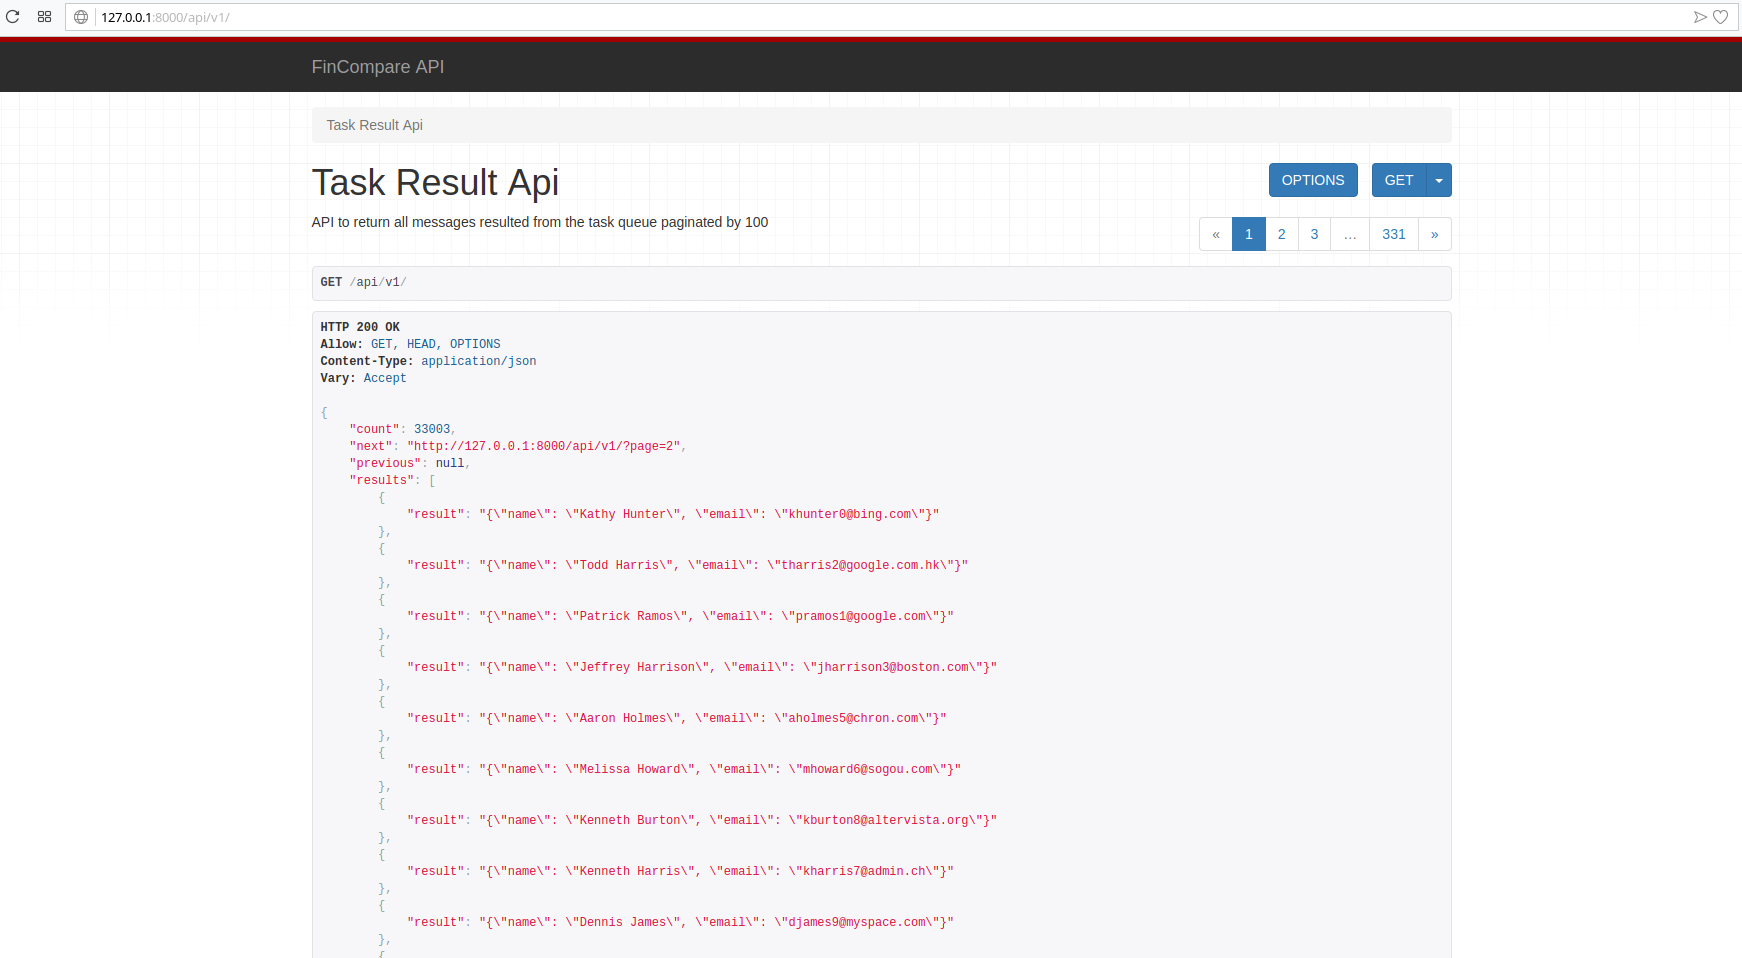Screen dimensions: 1742x958
Task: Click the Aaron Holmes result line
Action: (x=677, y=719)
